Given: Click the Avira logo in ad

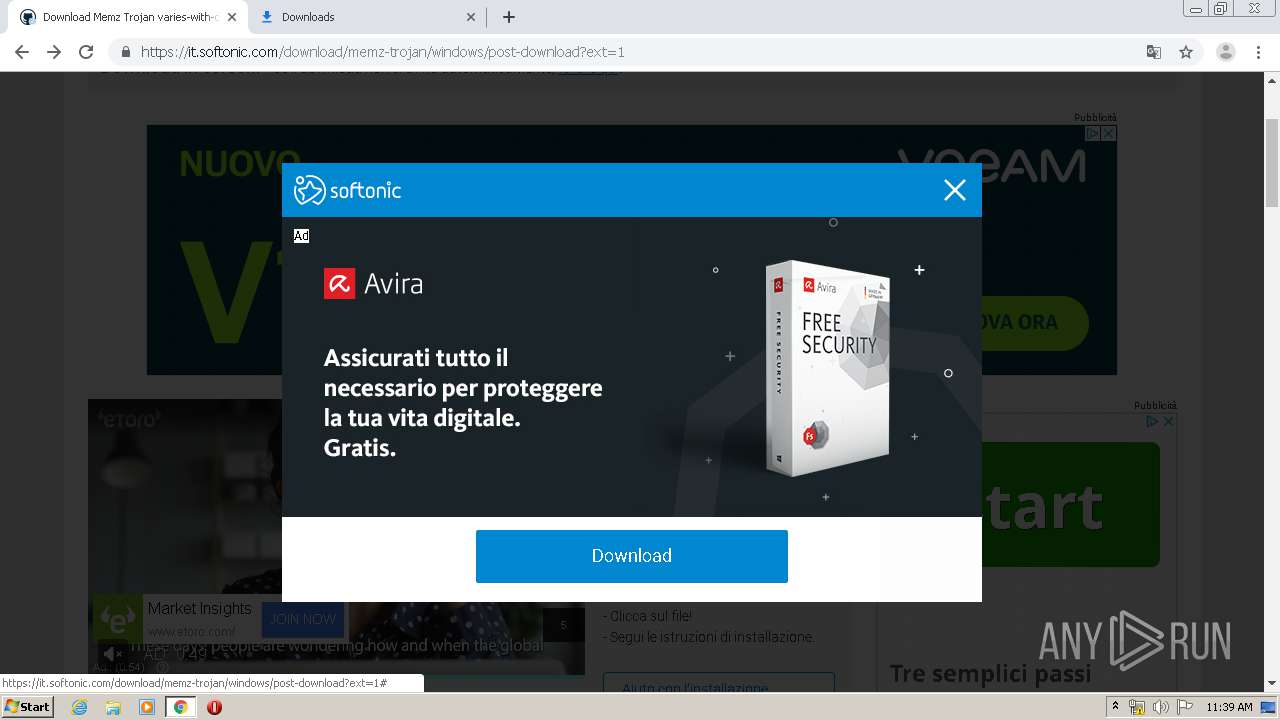Looking at the screenshot, I should coord(373,284).
